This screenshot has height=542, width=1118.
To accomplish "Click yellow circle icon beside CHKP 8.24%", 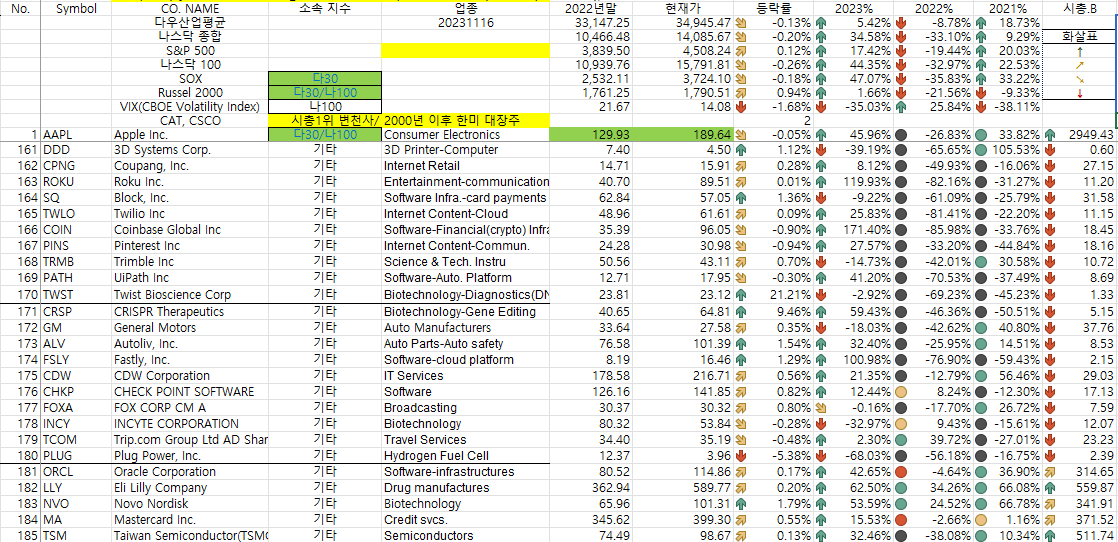I will [x=901, y=392].
